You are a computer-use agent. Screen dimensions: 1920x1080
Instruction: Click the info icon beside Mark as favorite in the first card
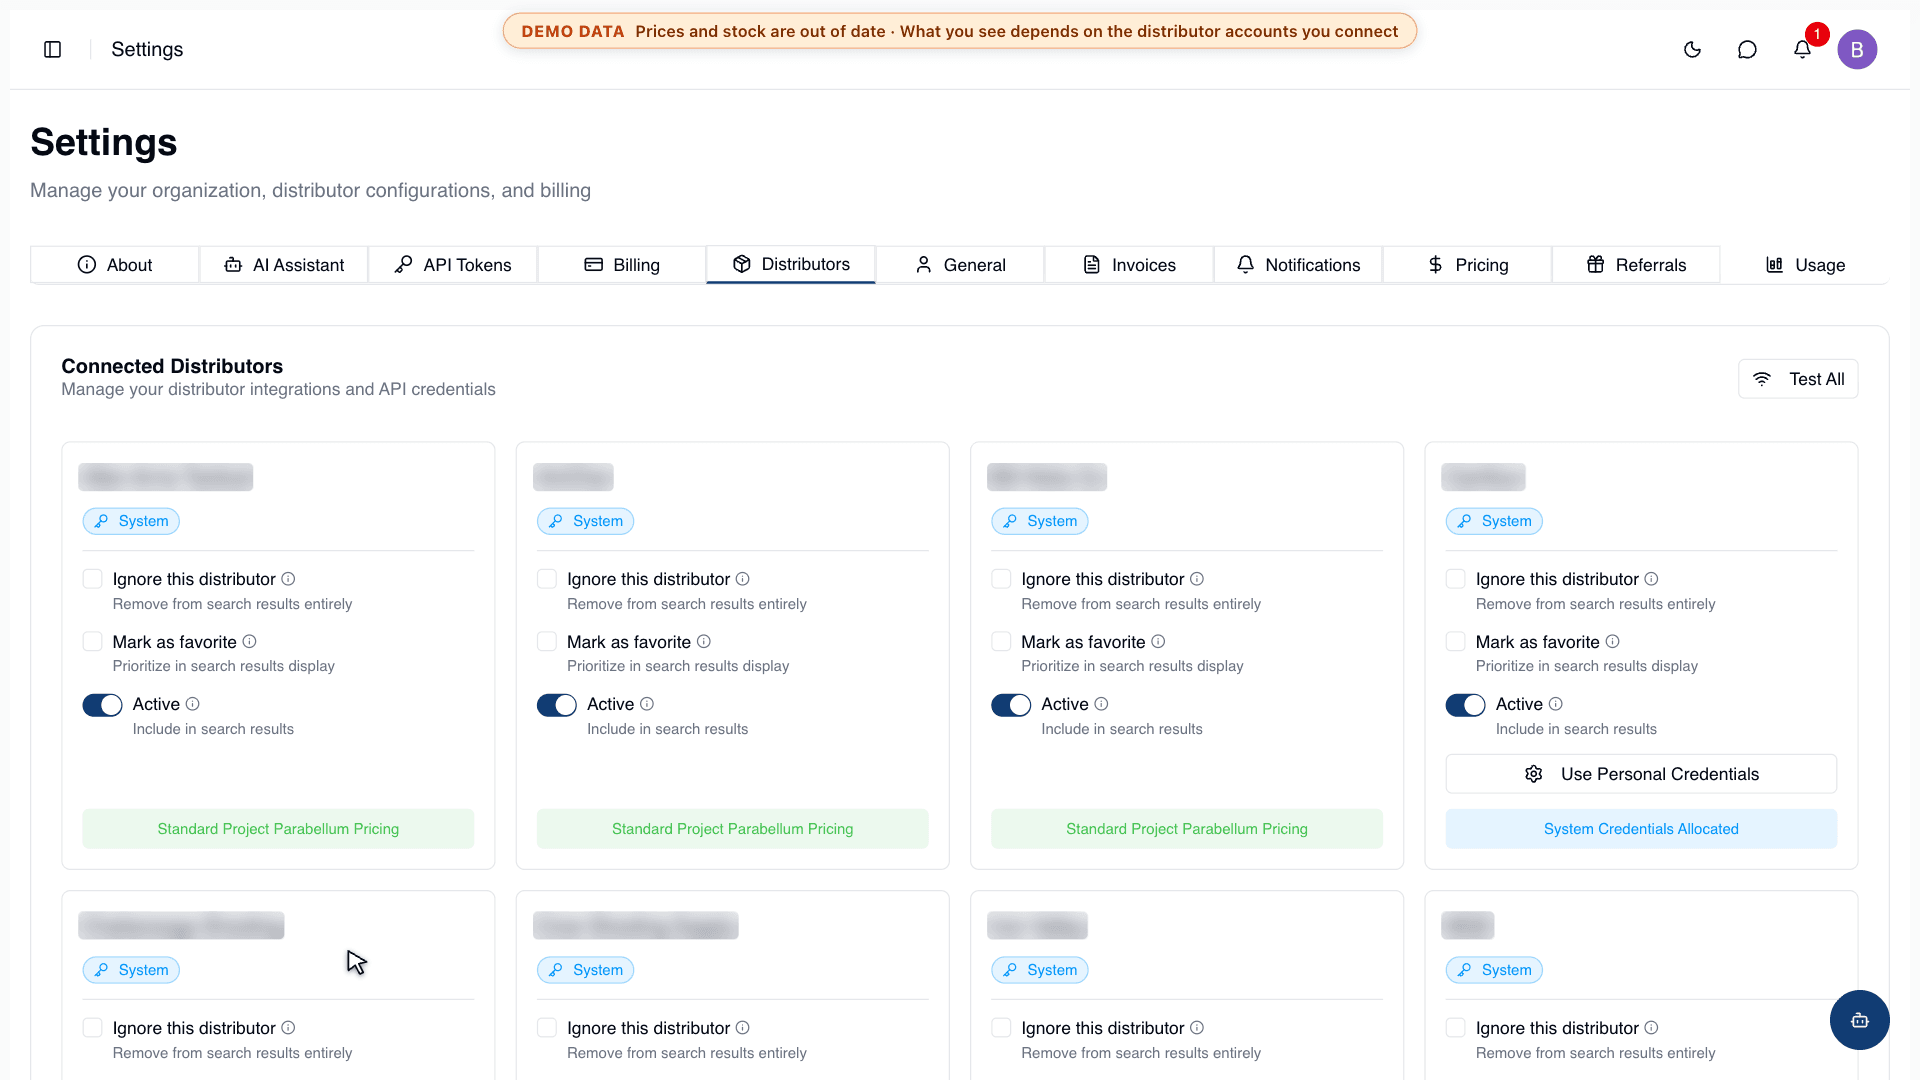point(250,641)
